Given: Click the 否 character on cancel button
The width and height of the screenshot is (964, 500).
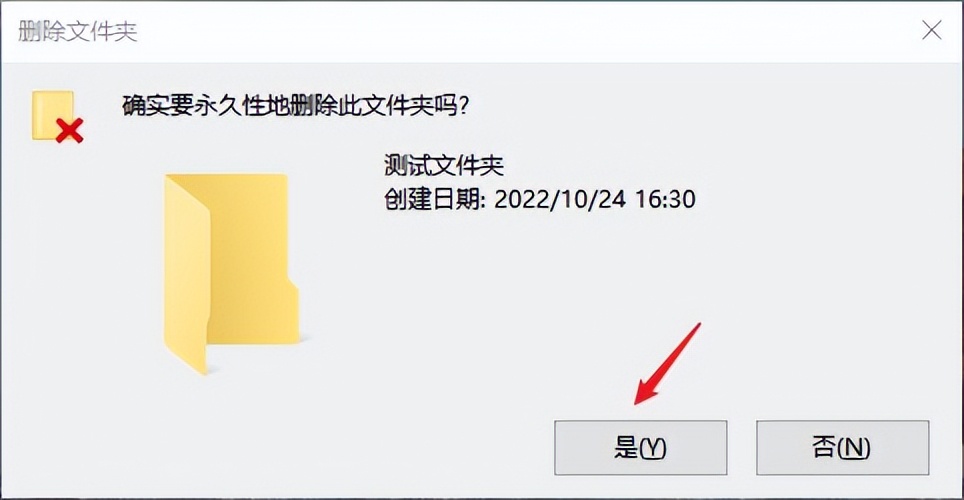Looking at the screenshot, I should (x=824, y=447).
